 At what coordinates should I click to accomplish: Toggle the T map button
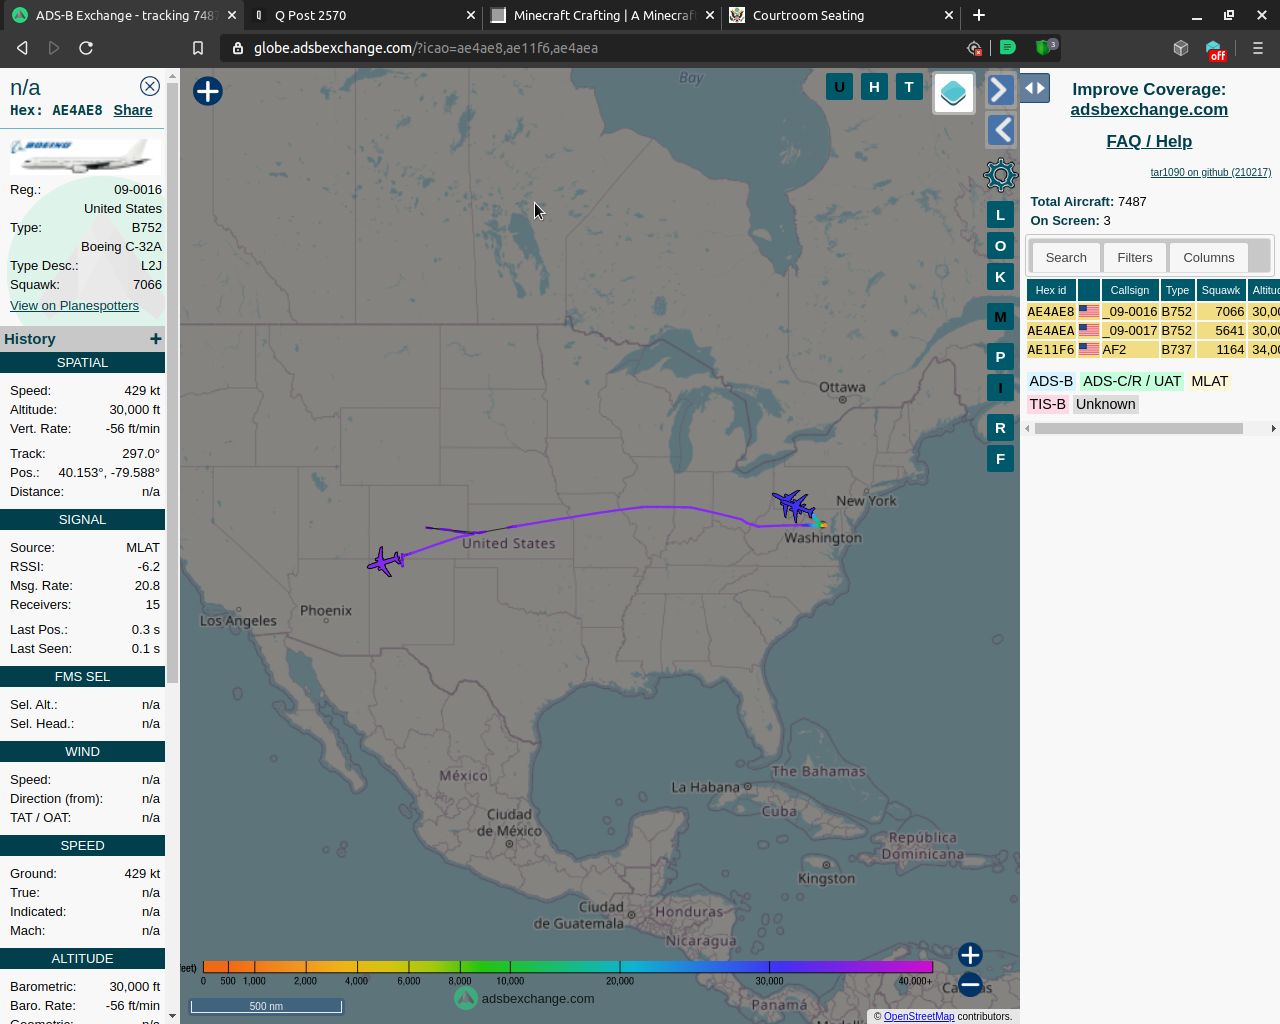(x=908, y=87)
